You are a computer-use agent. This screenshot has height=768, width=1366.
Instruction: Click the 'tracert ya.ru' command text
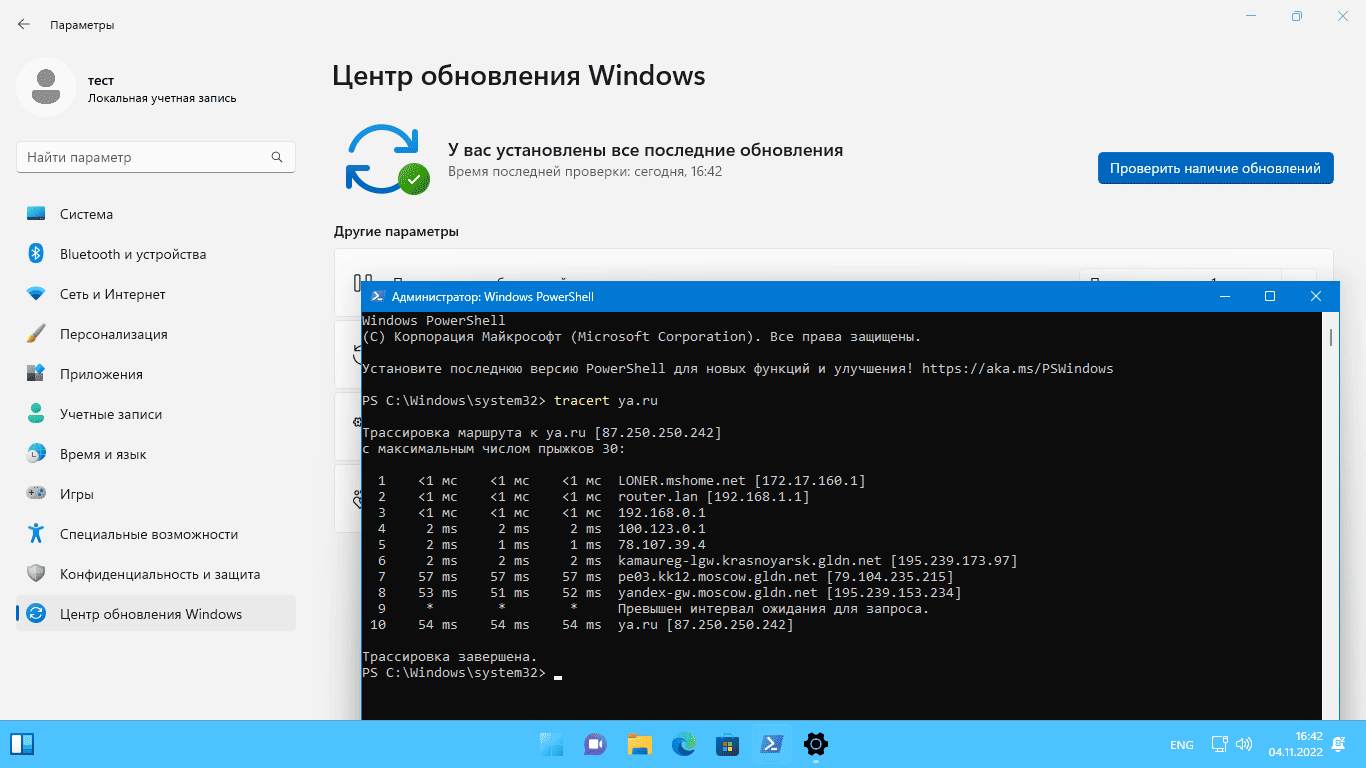pos(606,400)
